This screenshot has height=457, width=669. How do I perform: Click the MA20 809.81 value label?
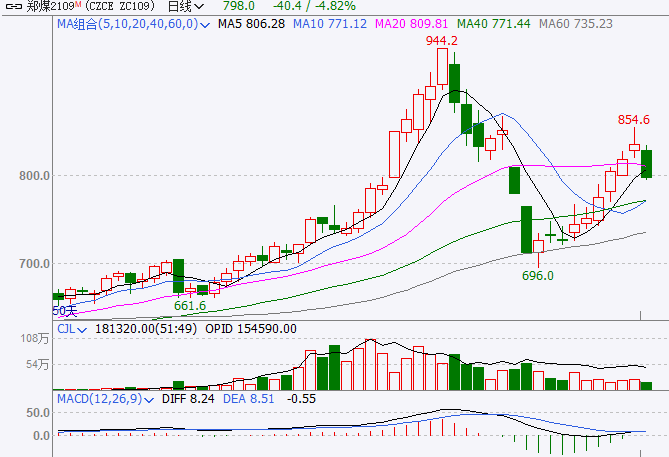411,24
